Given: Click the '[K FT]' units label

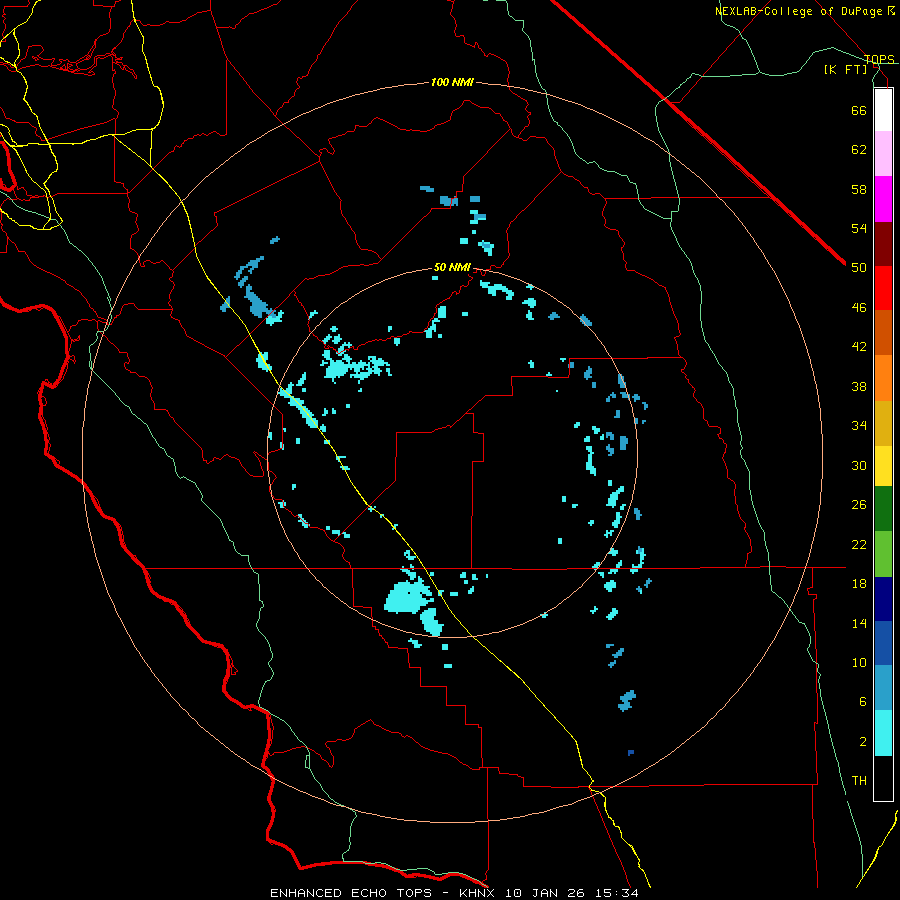Looking at the screenshot, I should pyautogui.click(x=846, y=69).
